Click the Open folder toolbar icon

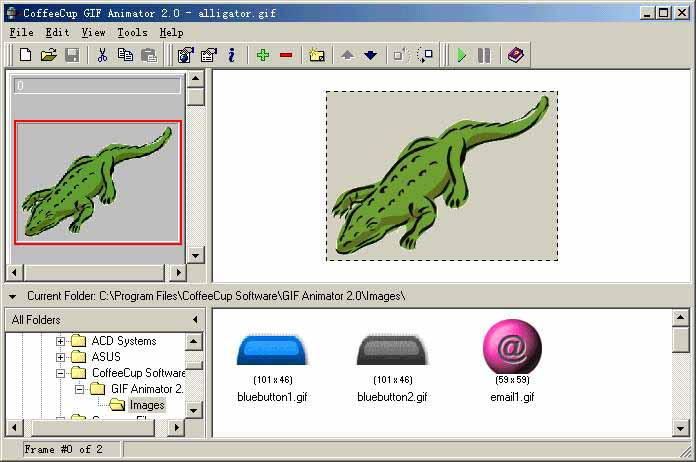pyautogui.click(x=48, y=55)
